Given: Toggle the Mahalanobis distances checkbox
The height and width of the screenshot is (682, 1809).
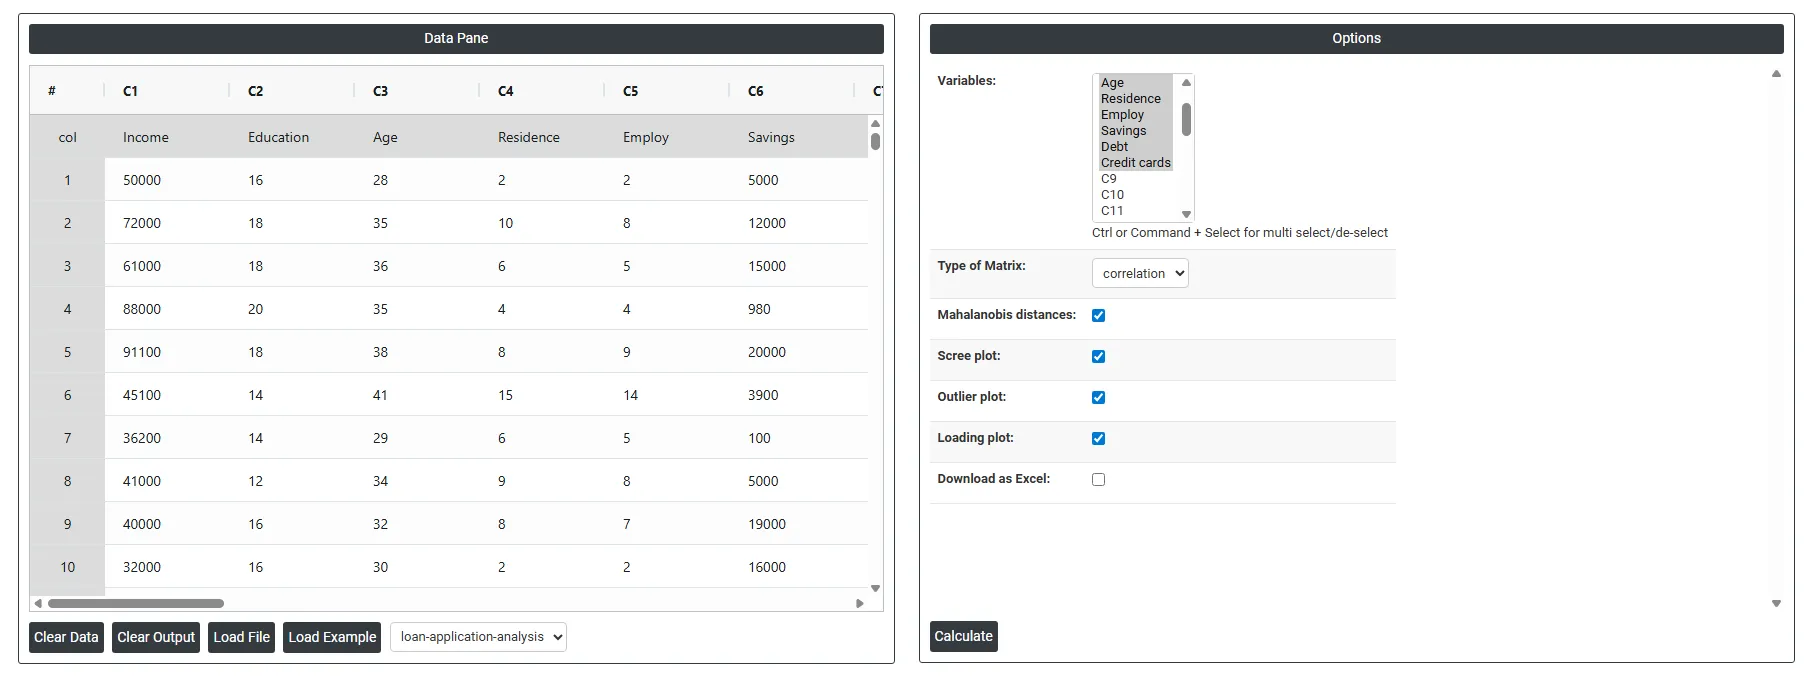Looking at the screenshot, I should 1098,315.
